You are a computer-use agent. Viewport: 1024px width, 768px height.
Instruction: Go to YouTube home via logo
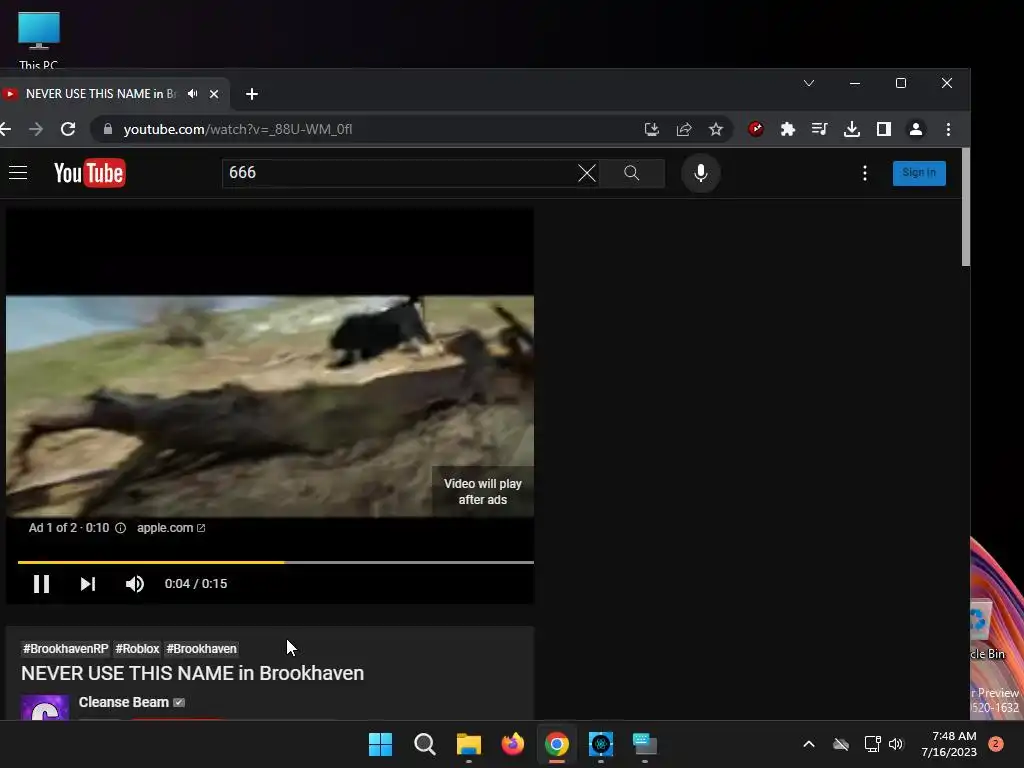tap(89, 173)
